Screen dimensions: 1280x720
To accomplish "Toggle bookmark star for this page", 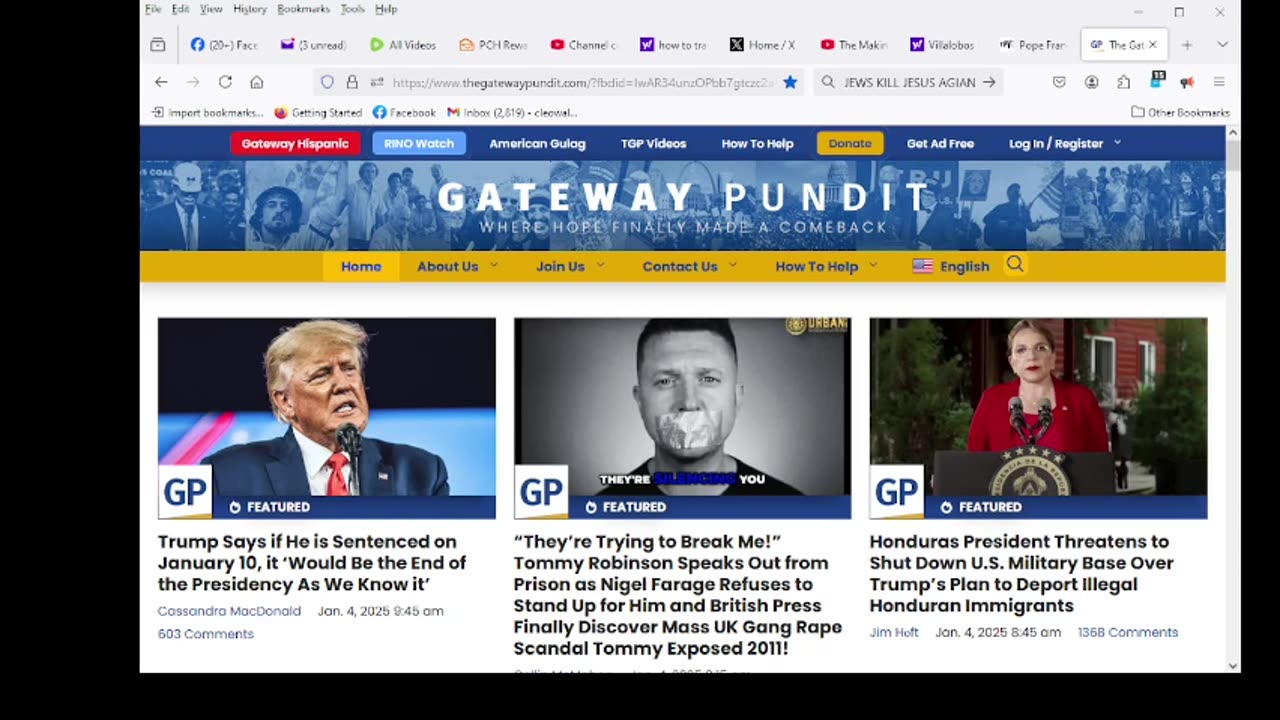I will (790, 82).
